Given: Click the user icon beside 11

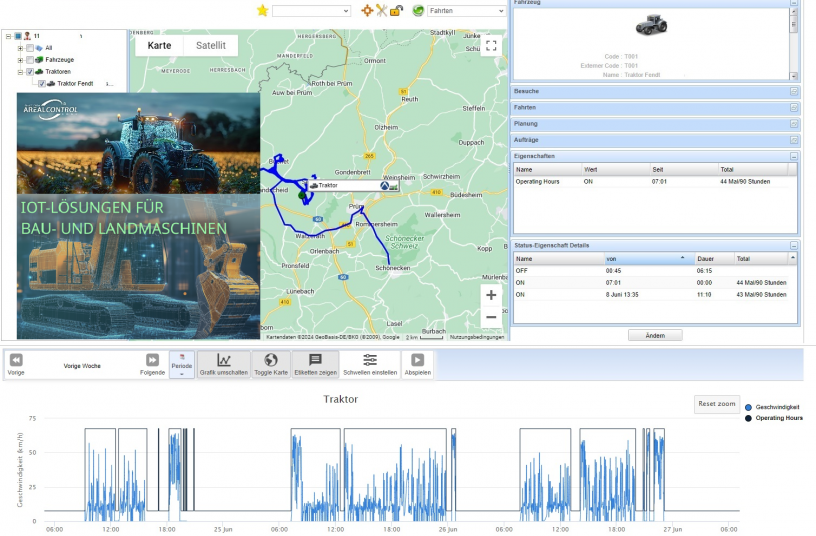Looking at the screenshot, I should click(x=27, y=36).
